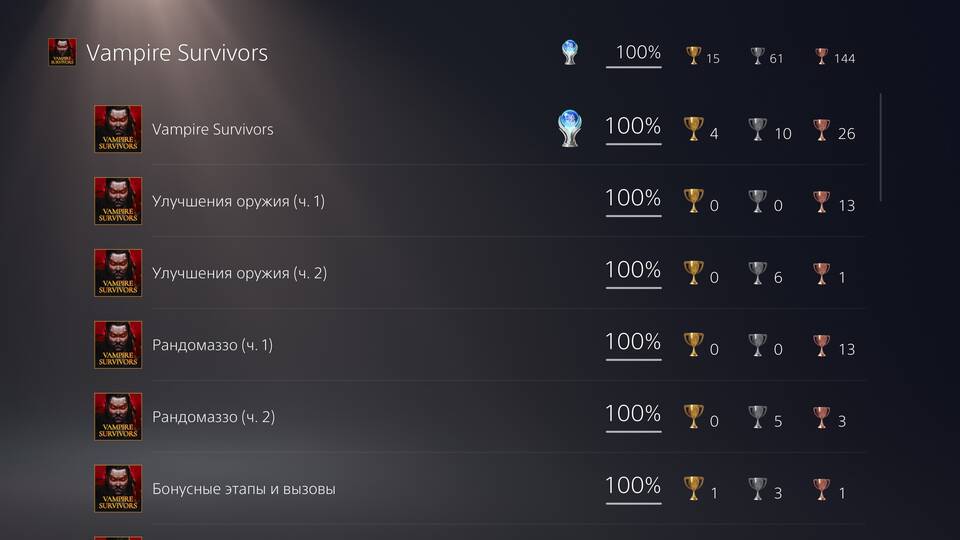Select Рандомаззо (ч. 2) trophy group
Screen dimensions: 960x540
coord(479,417)
